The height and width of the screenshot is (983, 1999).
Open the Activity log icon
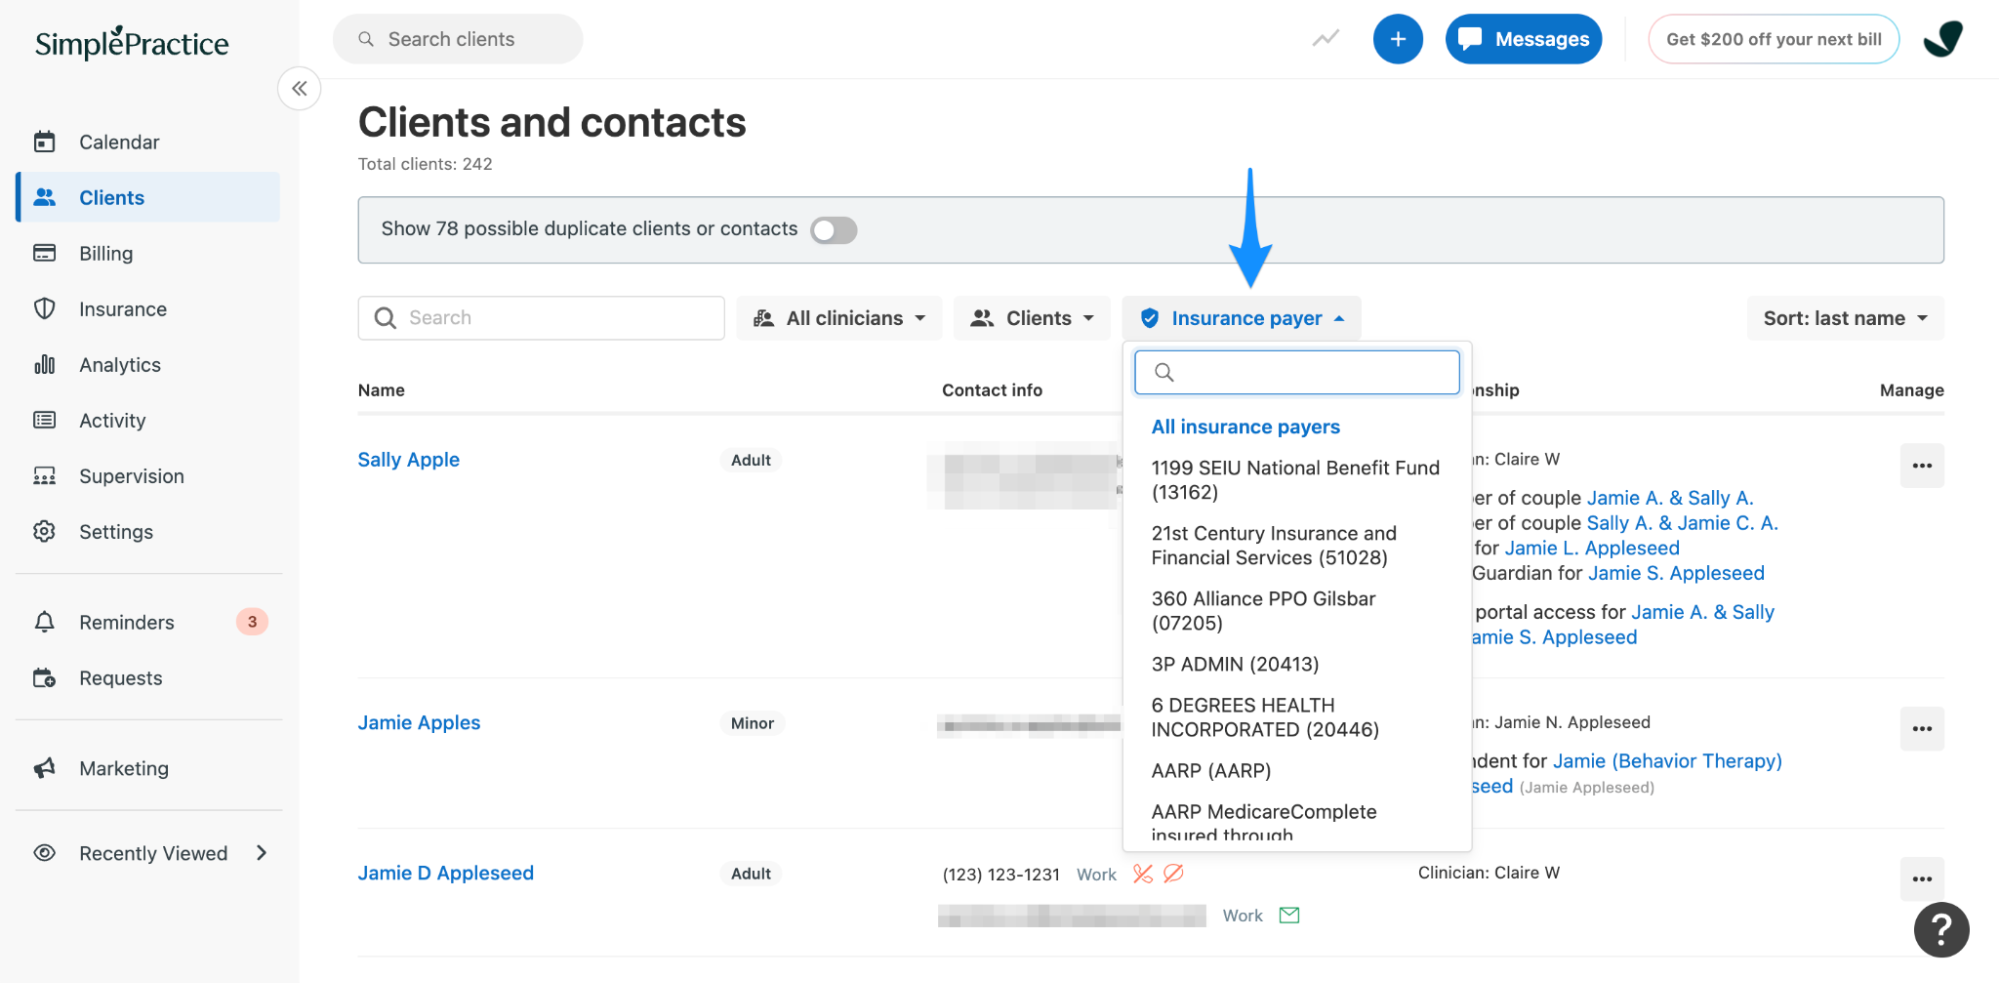(45, 420)
